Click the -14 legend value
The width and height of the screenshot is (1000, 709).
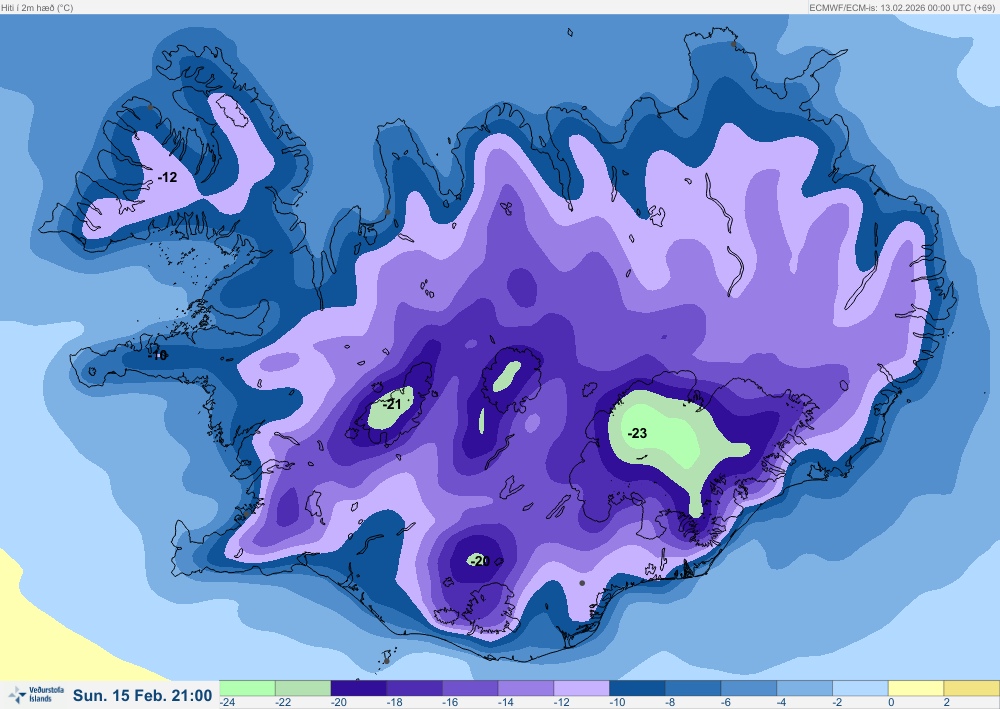(506, 703)
